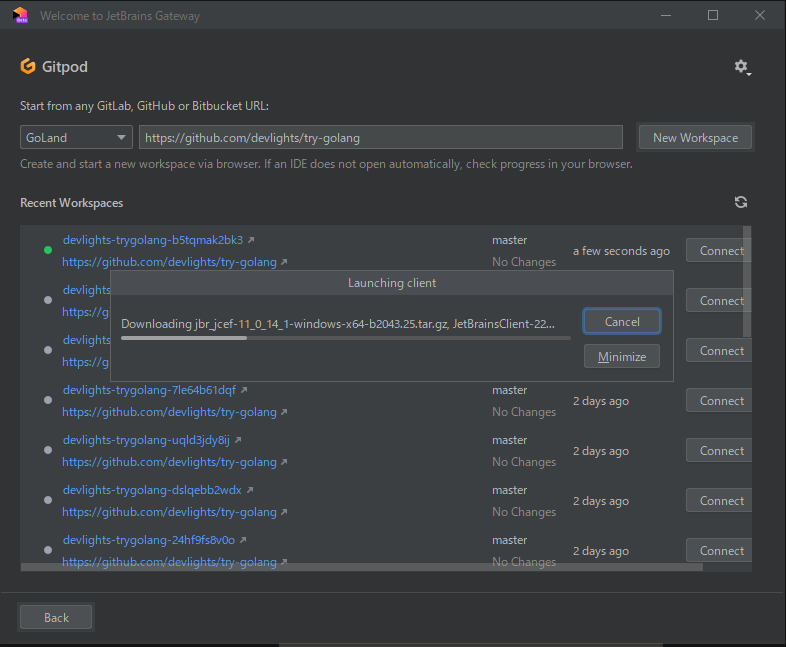Connect to devlights-trygolang-dslqebb2wdx workspace
Screen dimensions: 786x647
719,501
